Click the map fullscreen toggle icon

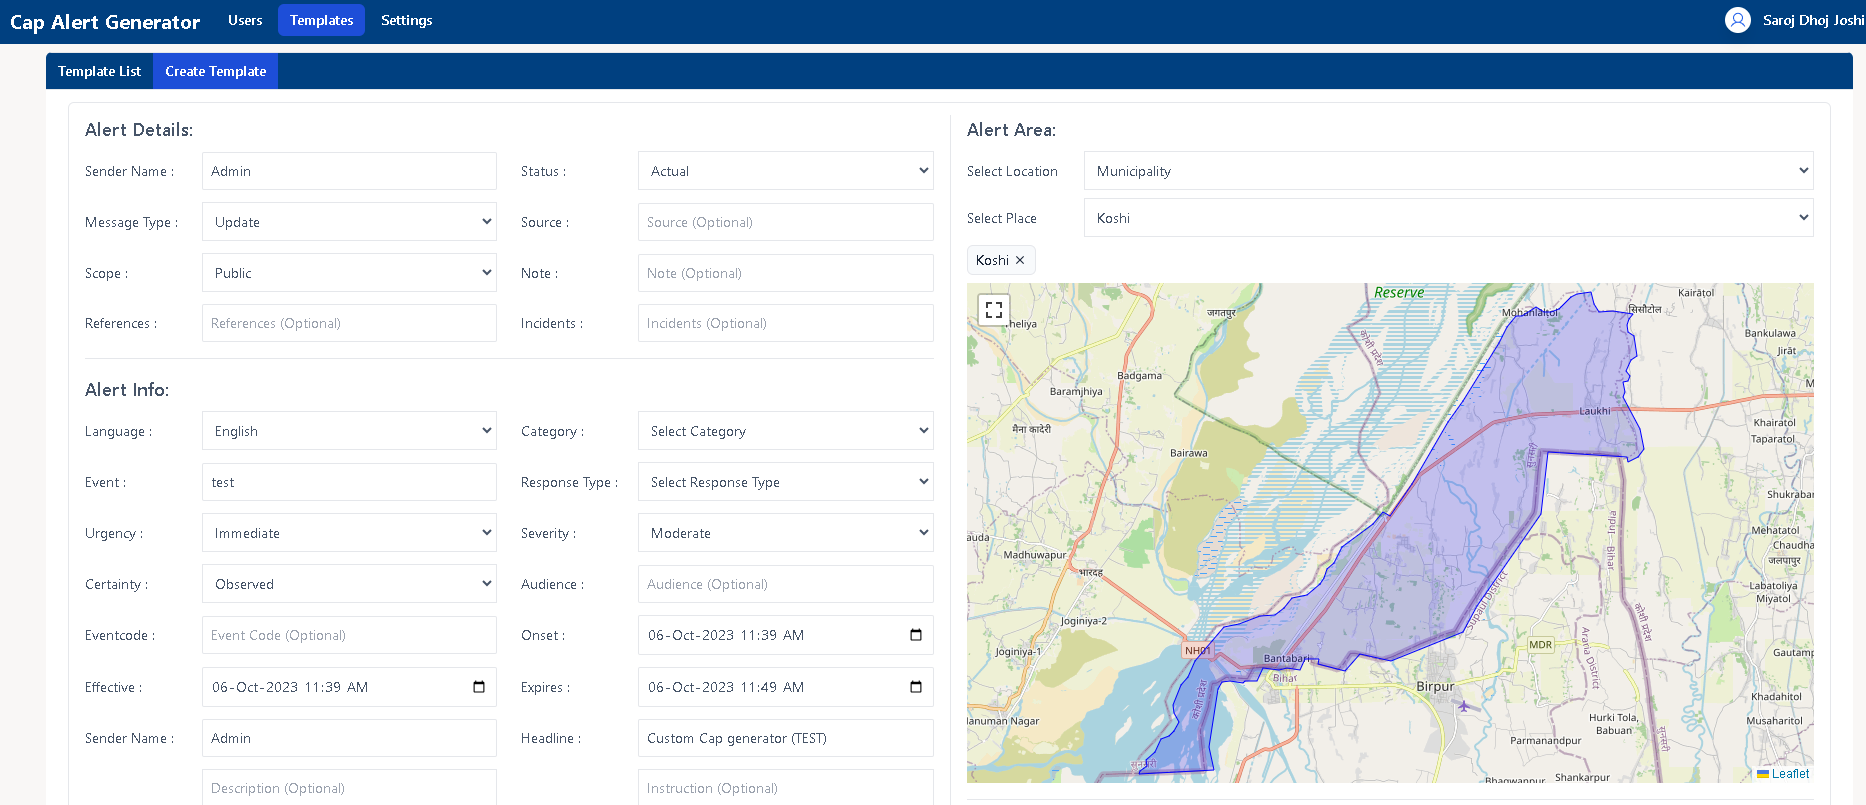[x=993, y=310]
